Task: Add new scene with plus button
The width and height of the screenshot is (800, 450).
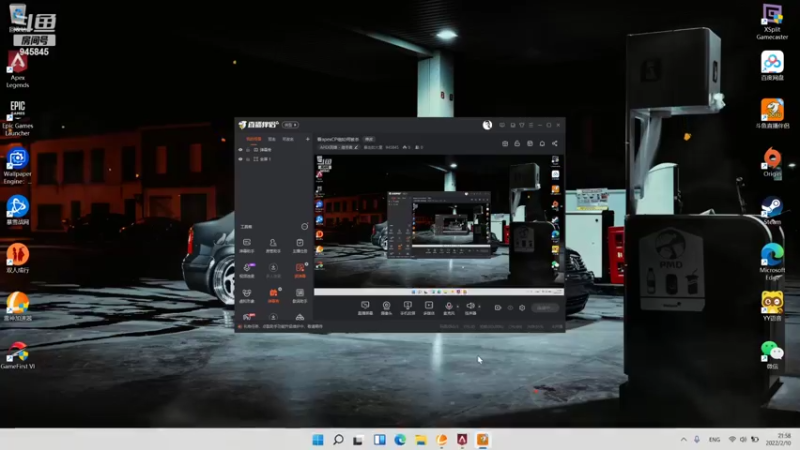Action: click(308, 139)
